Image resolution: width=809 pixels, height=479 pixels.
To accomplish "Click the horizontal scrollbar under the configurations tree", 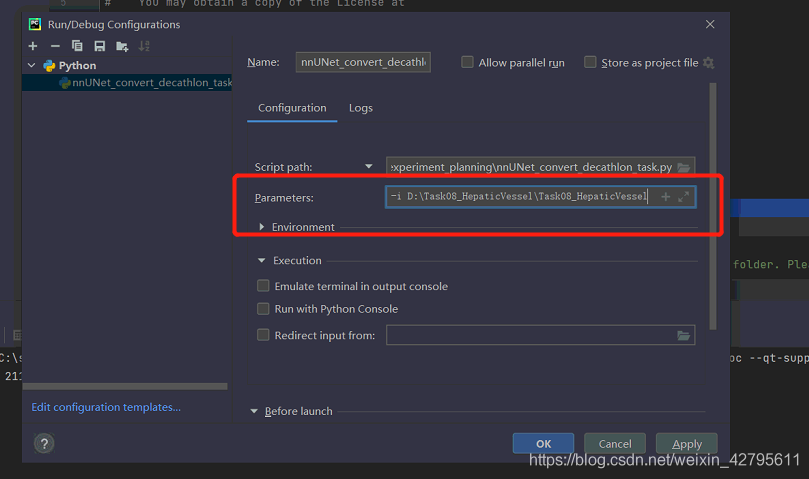I will coord(125,386).
